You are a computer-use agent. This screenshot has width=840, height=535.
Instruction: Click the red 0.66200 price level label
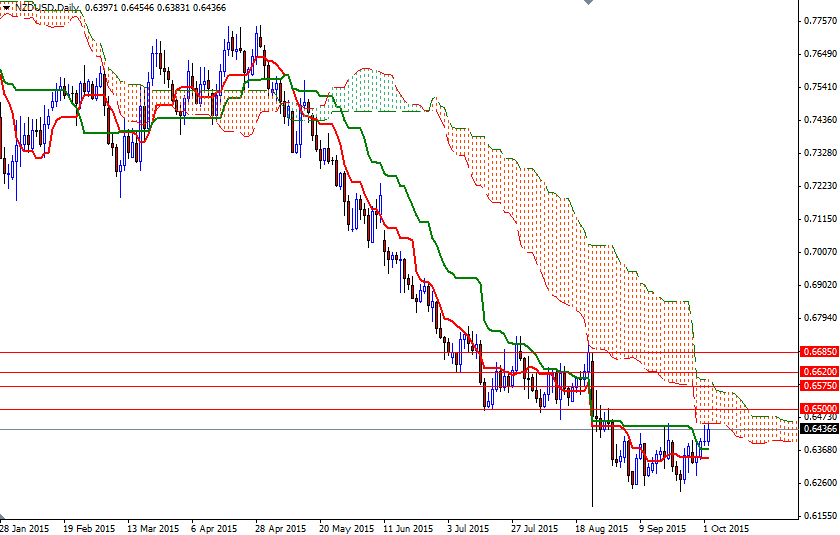pos(819,371)
